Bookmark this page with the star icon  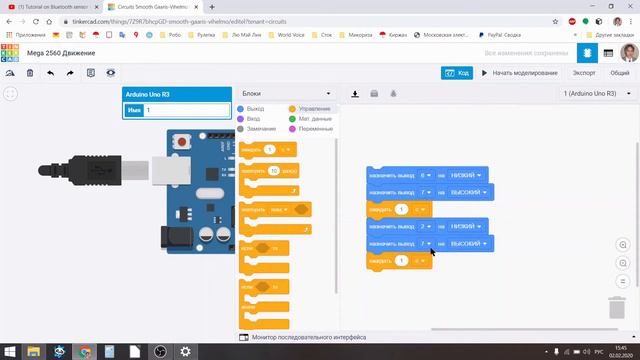point(555,22)
